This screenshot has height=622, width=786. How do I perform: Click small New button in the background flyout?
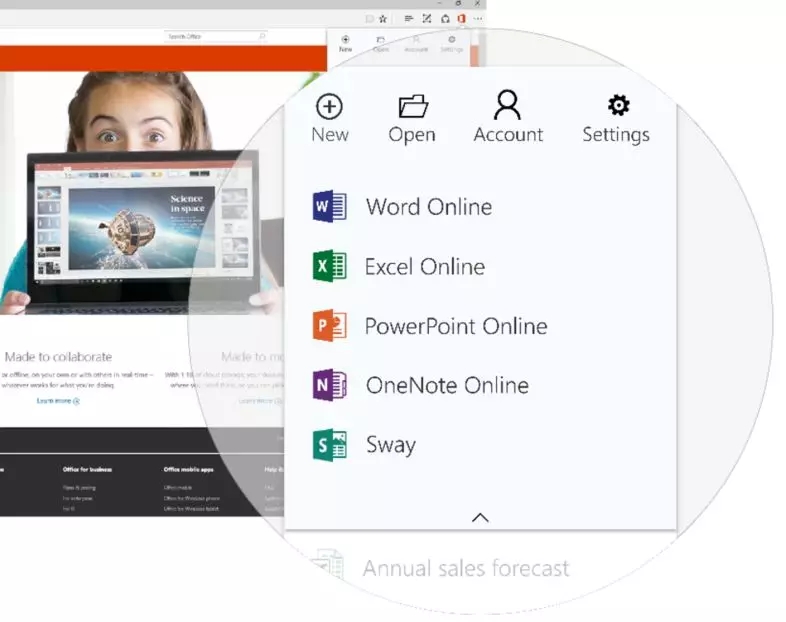pos(345,44)
